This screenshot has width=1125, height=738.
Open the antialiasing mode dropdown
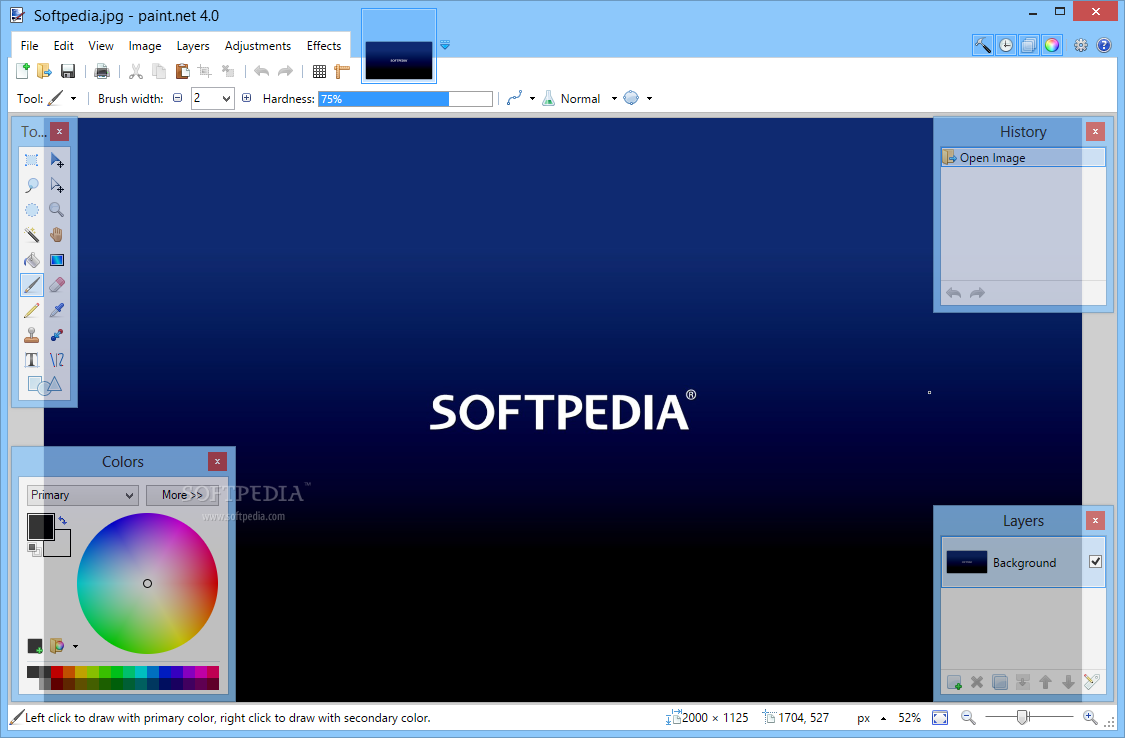(532, 99)
